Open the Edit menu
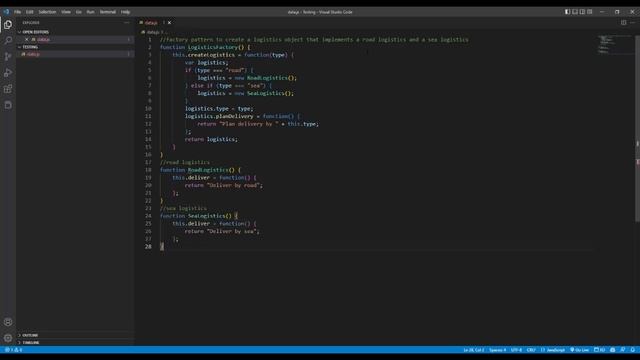The image size is (640, 360). click(x=30, y=12)
